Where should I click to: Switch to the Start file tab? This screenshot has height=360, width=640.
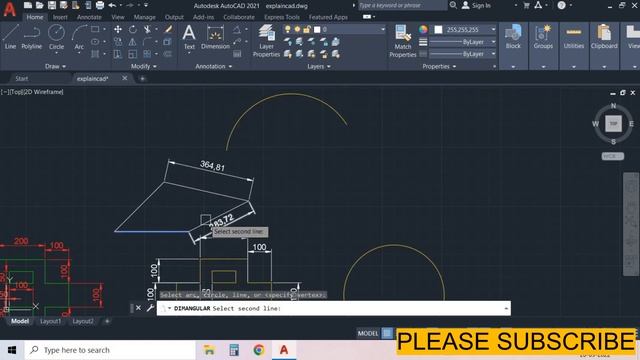coord(22,78)
